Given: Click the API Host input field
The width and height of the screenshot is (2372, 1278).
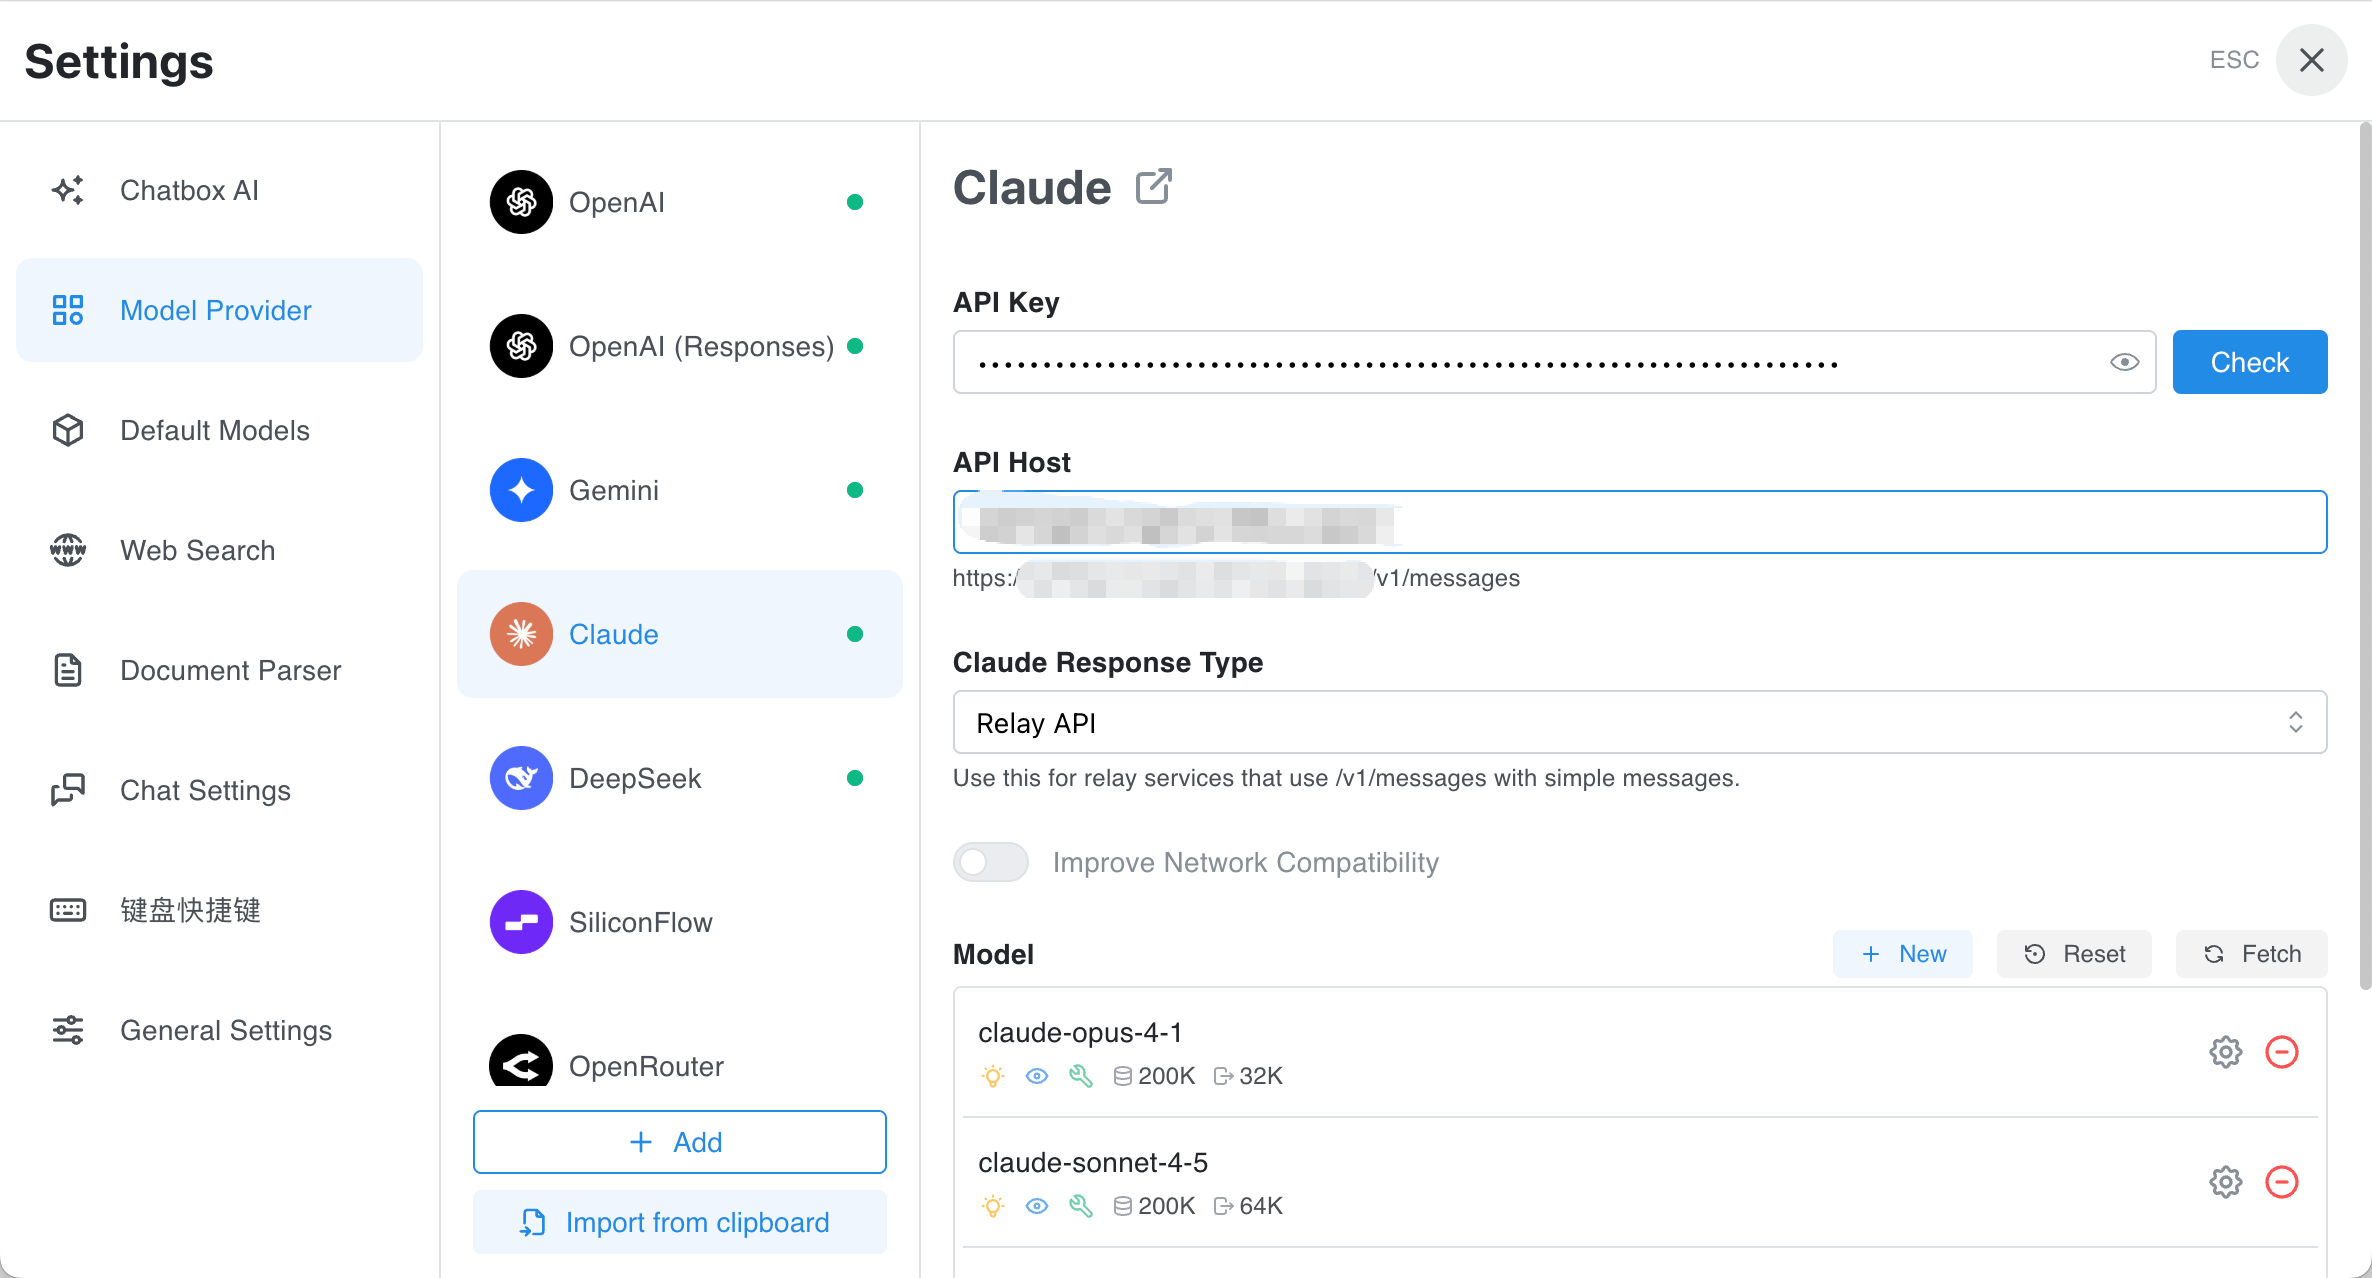Looking at the screenshot, I should [x=1640, y=522].
